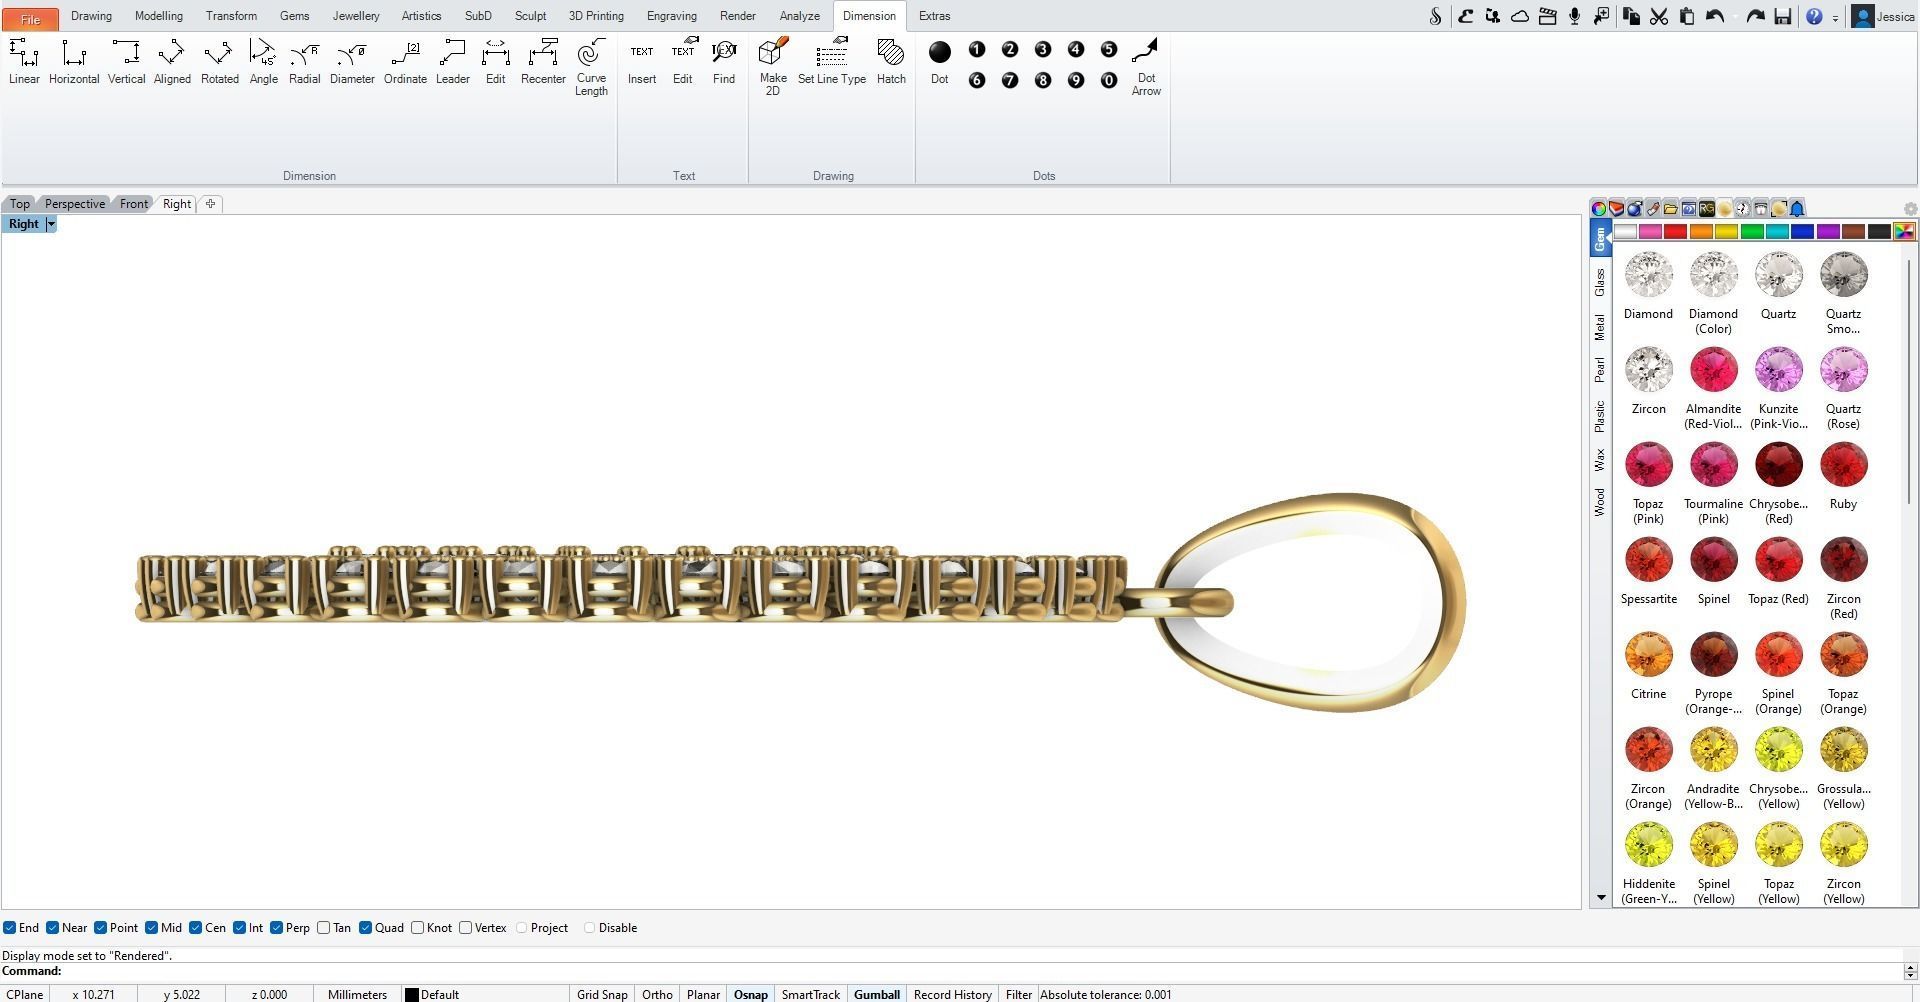The image size is (1920, 1002).
Task: Open the blue bell notifications panel tab
Action: [x=1797, y=209]
